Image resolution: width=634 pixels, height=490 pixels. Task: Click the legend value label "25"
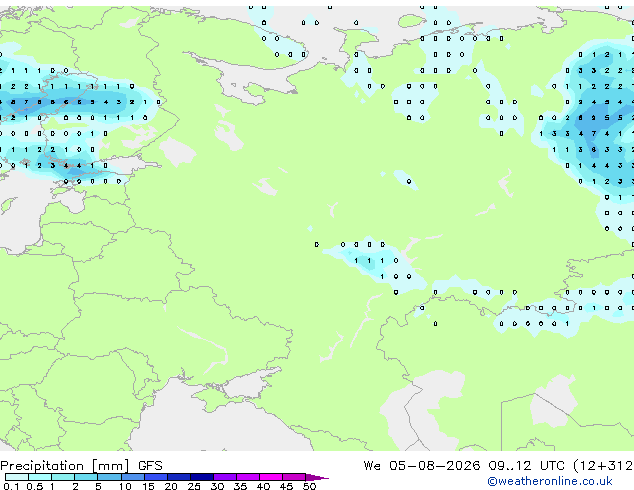(x=194, y=486)
